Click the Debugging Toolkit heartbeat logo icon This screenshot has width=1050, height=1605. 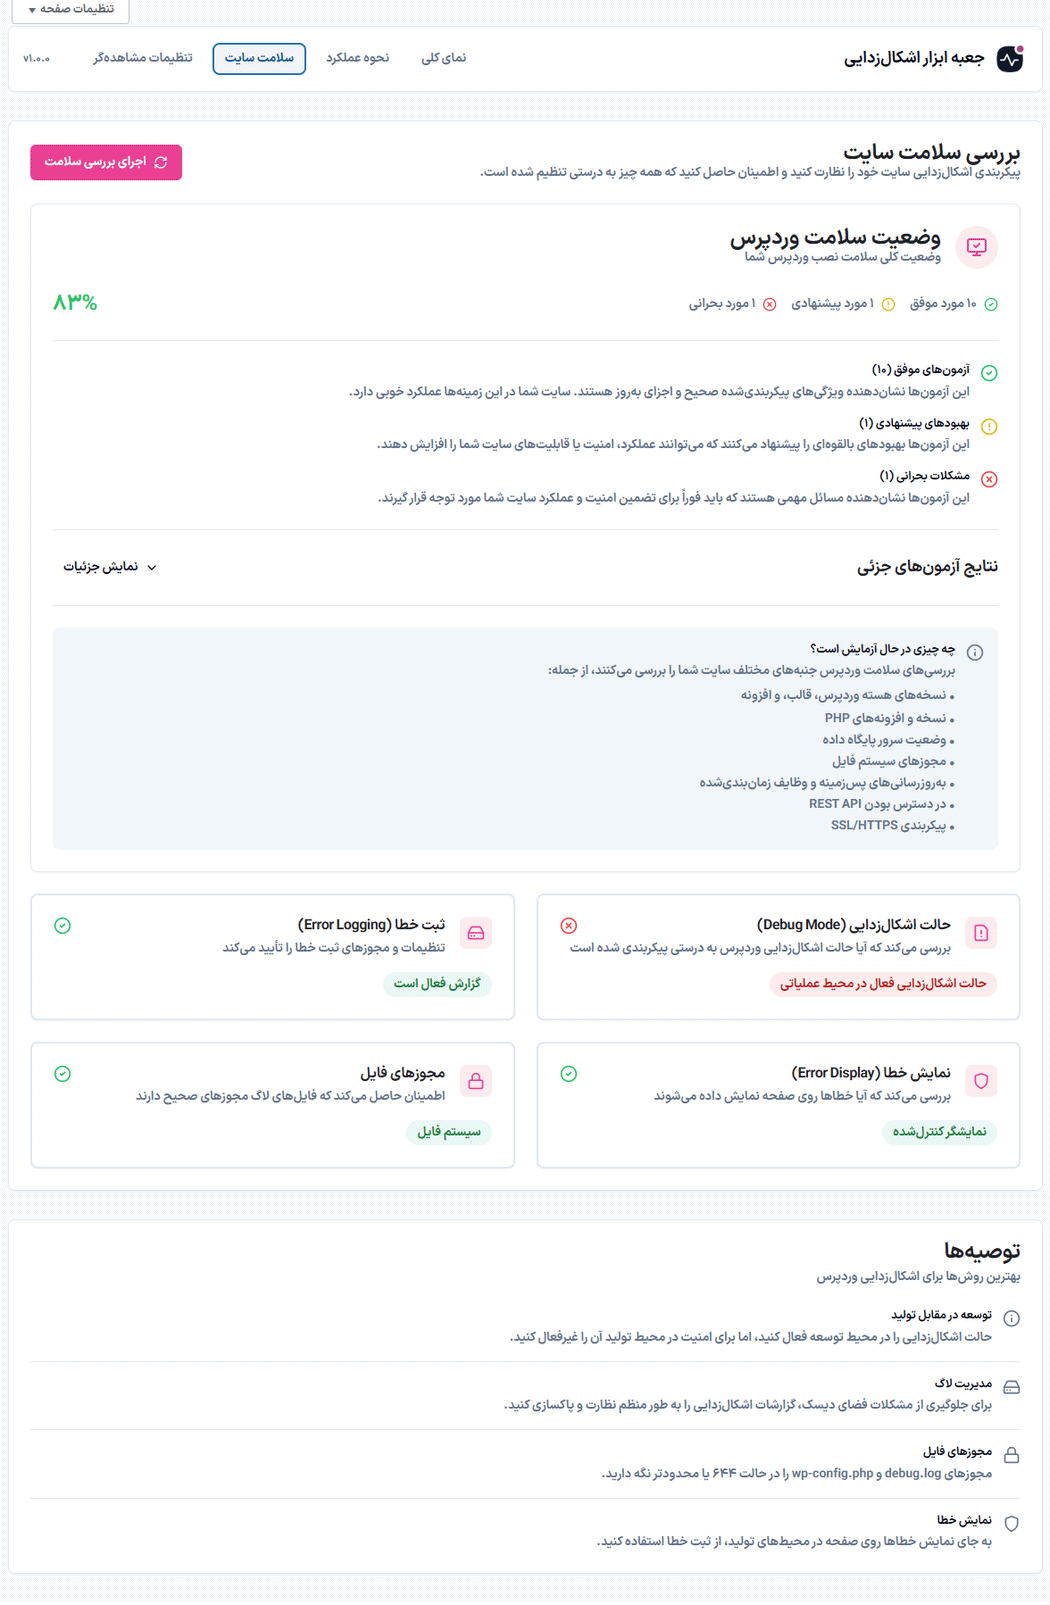[1010, 58]
